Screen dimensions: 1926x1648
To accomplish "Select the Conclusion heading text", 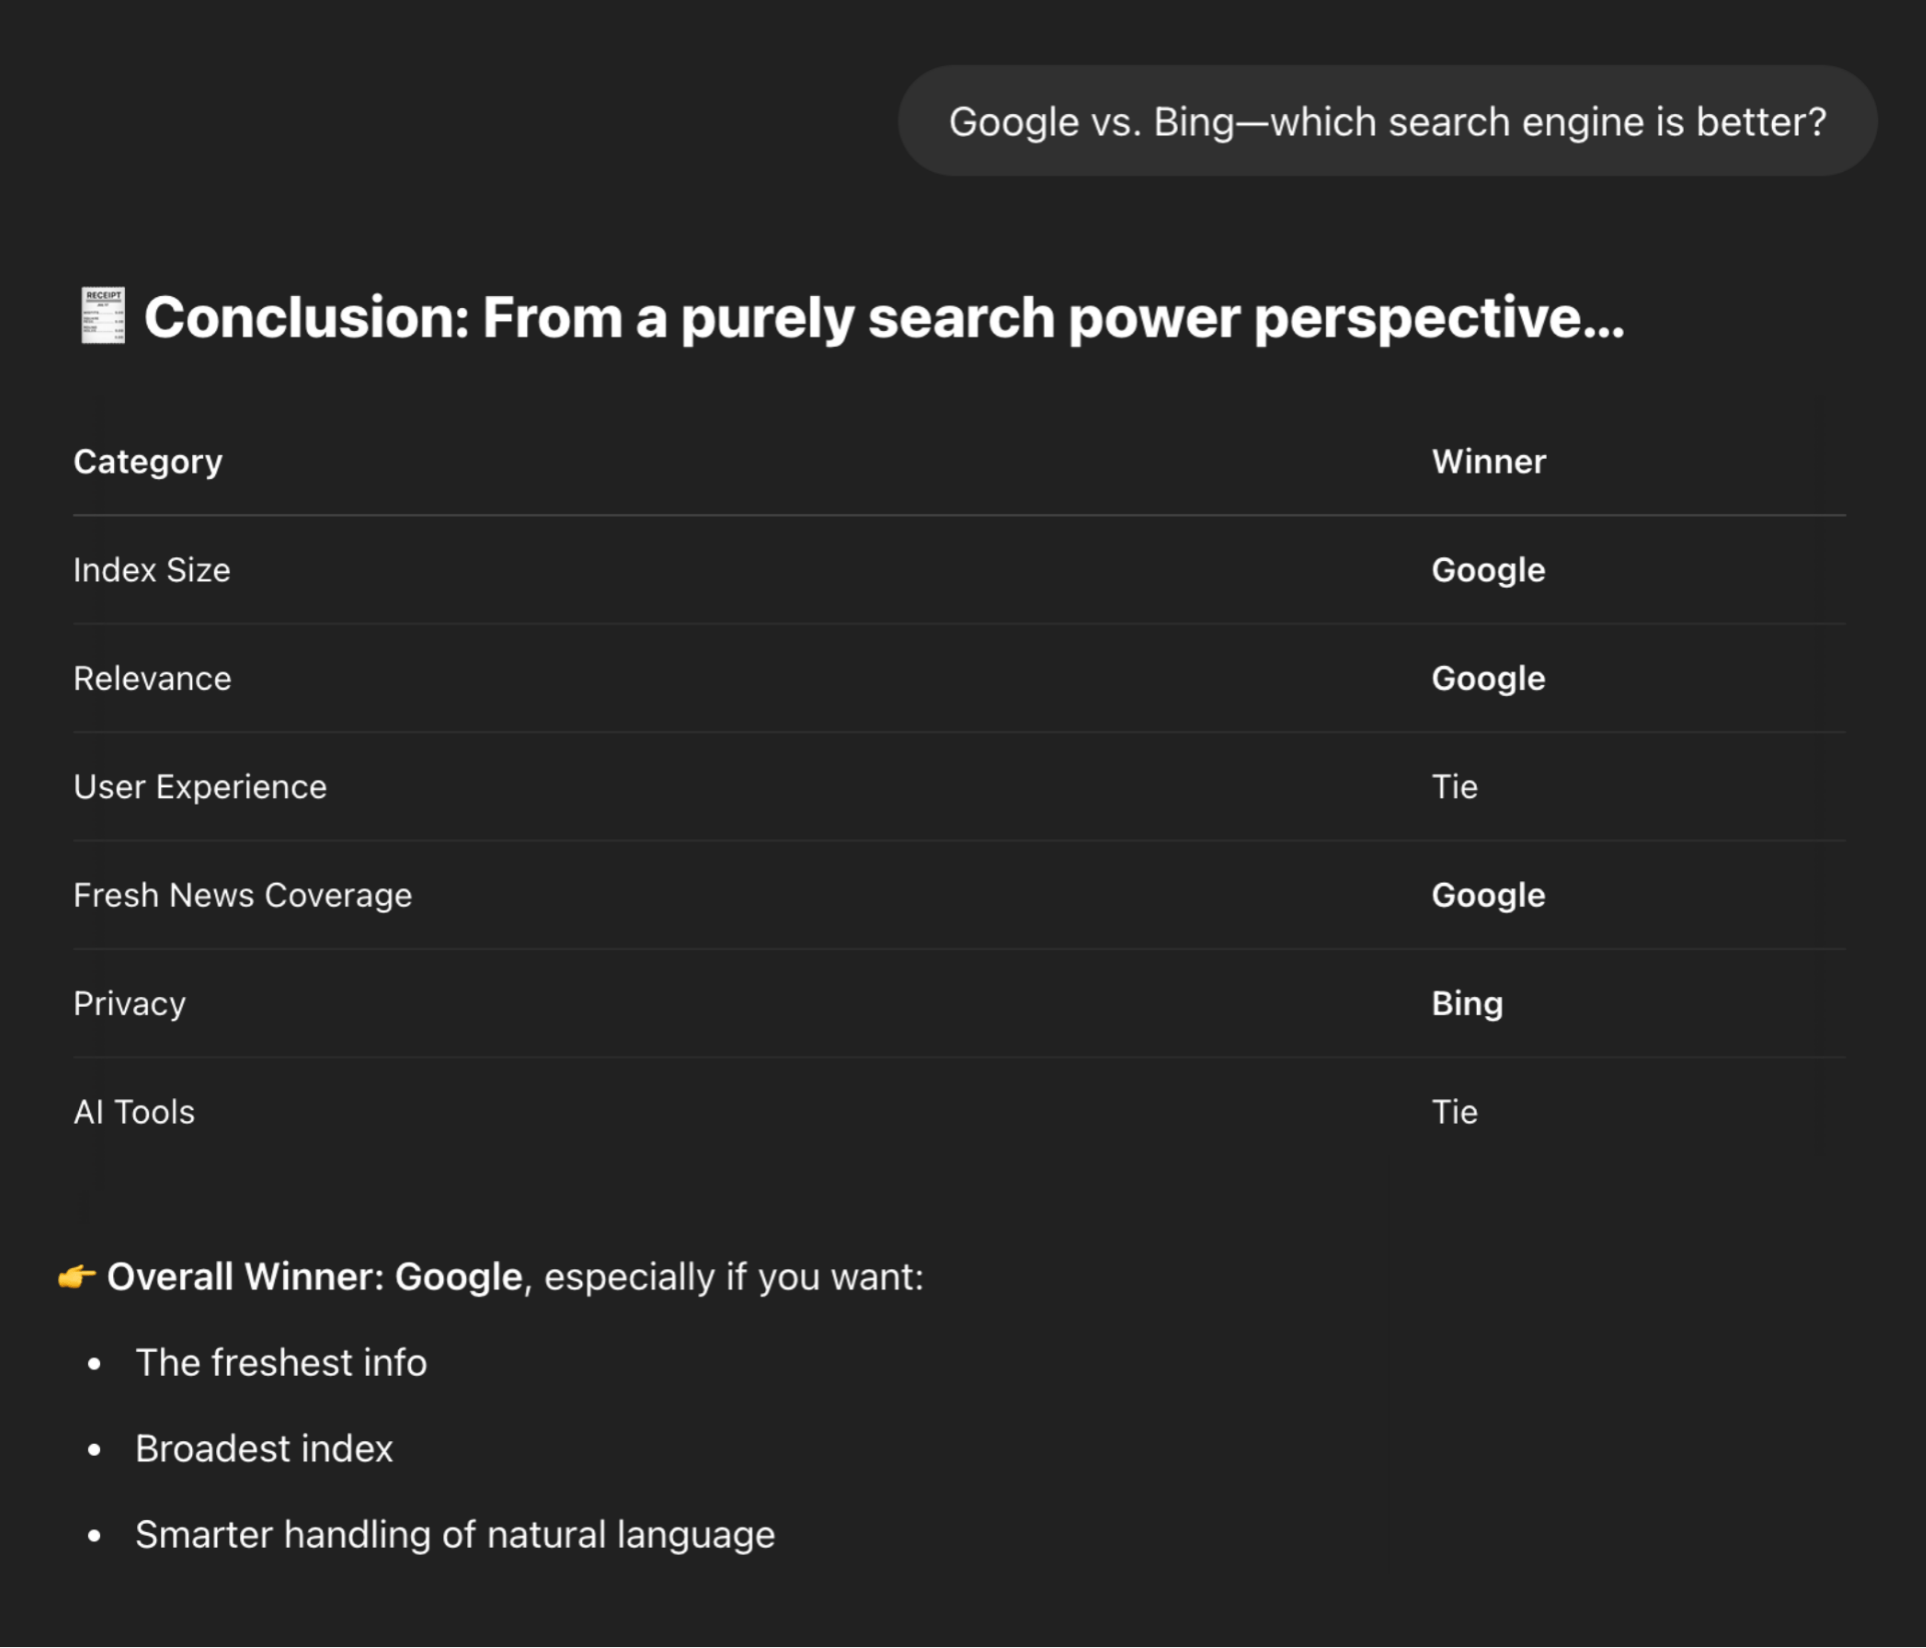I will pos(884,317).
